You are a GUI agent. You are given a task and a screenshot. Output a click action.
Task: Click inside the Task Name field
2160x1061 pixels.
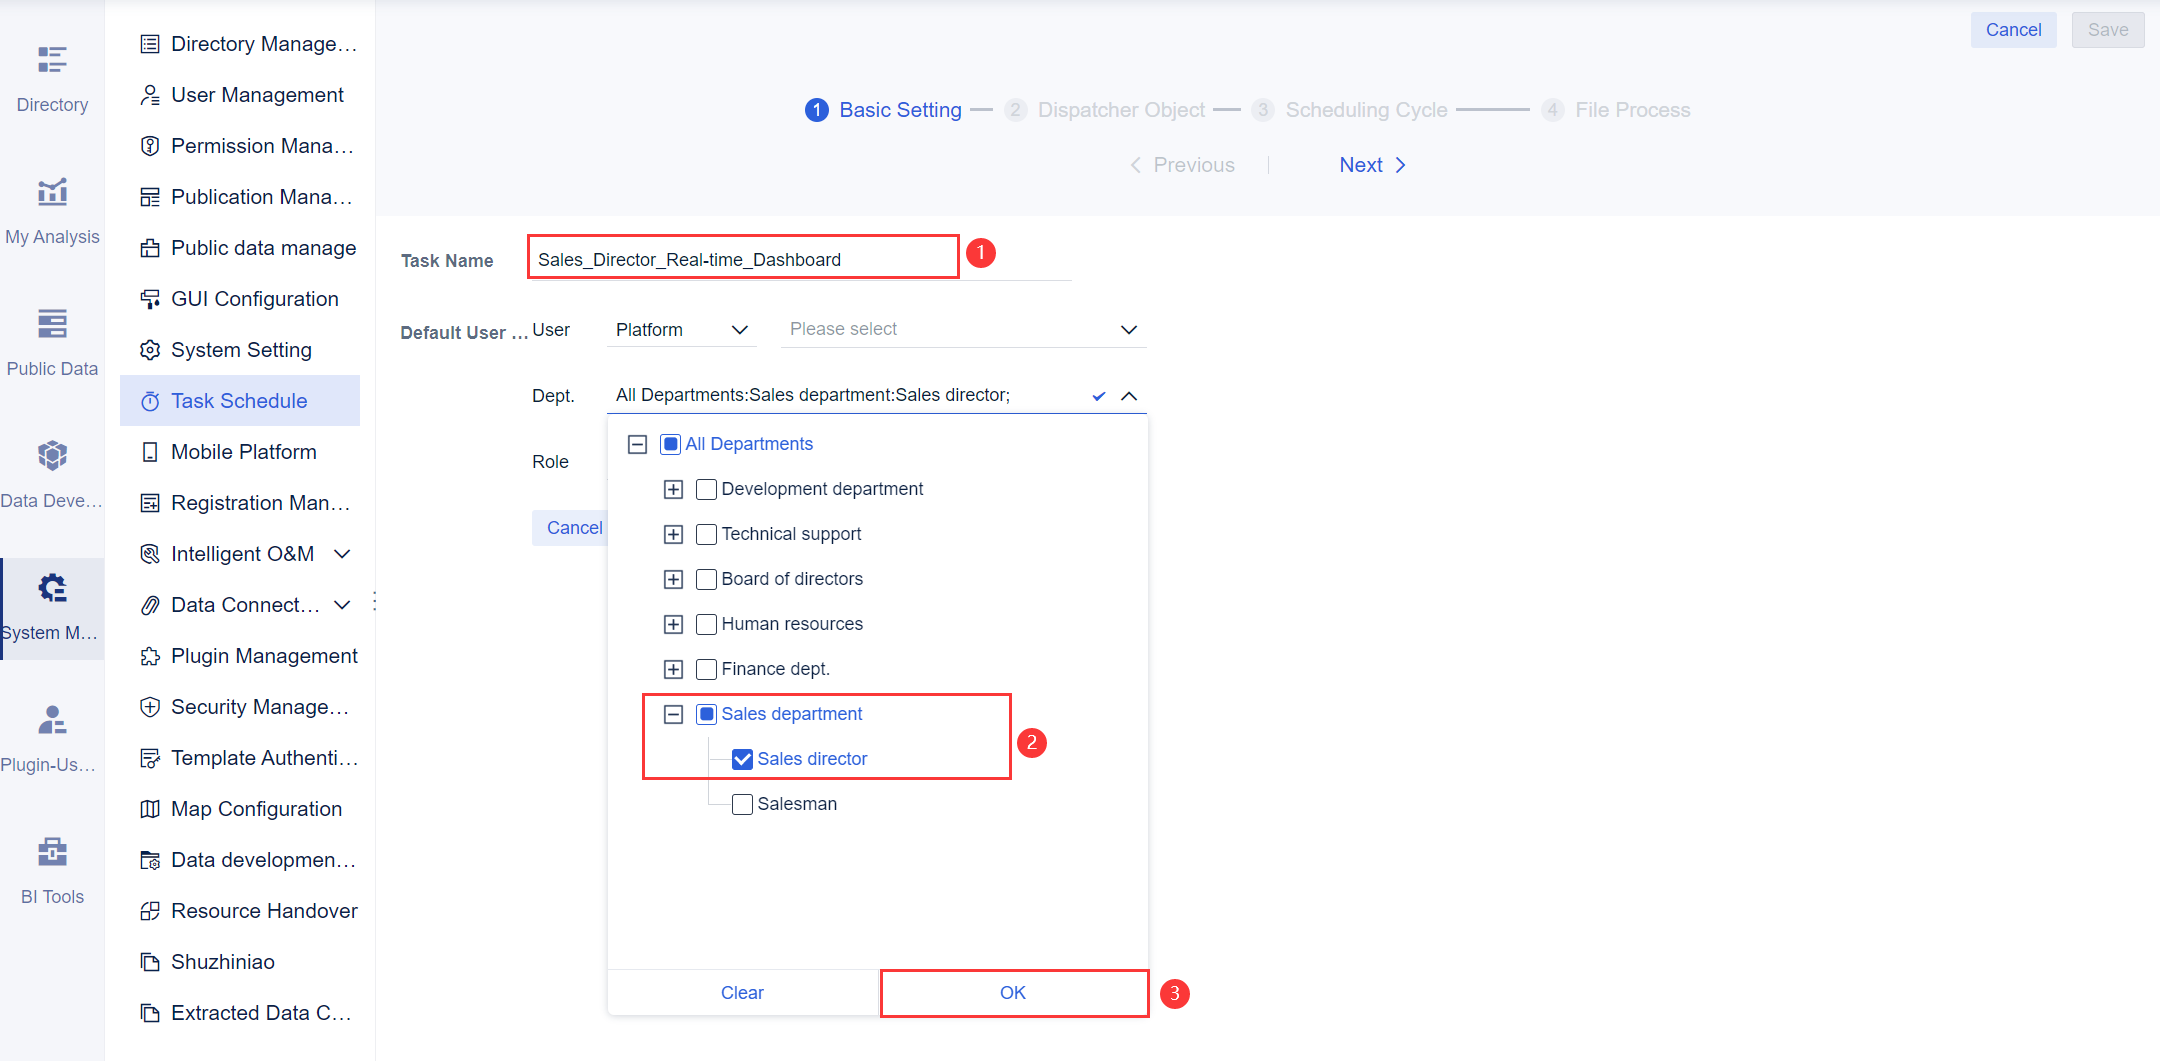(x=742, y=258)
